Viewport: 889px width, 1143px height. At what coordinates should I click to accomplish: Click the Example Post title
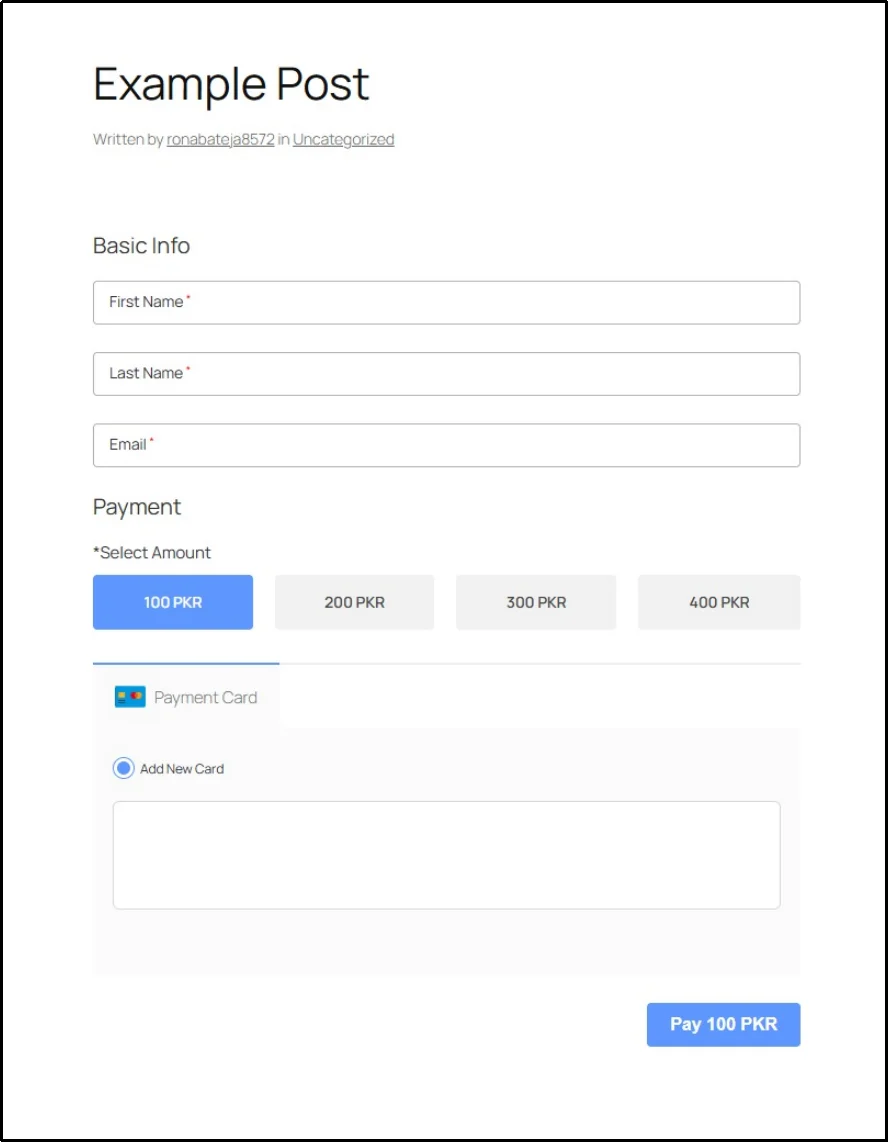point(231,84)
